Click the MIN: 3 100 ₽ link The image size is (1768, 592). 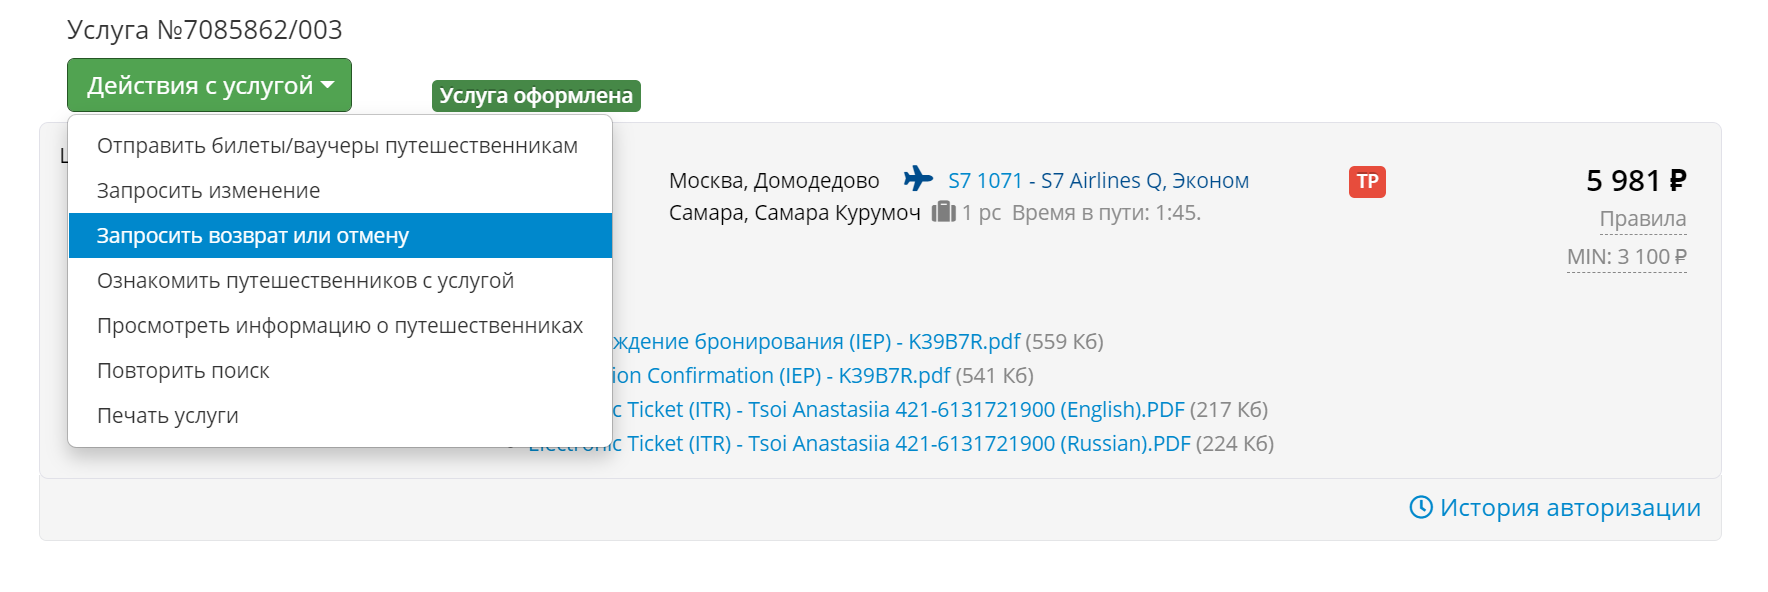[1626, 257]
